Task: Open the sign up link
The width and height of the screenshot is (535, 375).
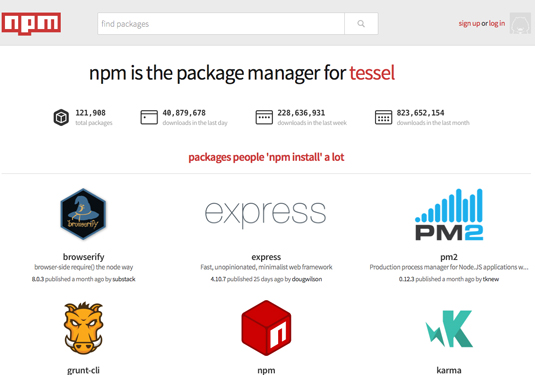Action: click(469, 24)
